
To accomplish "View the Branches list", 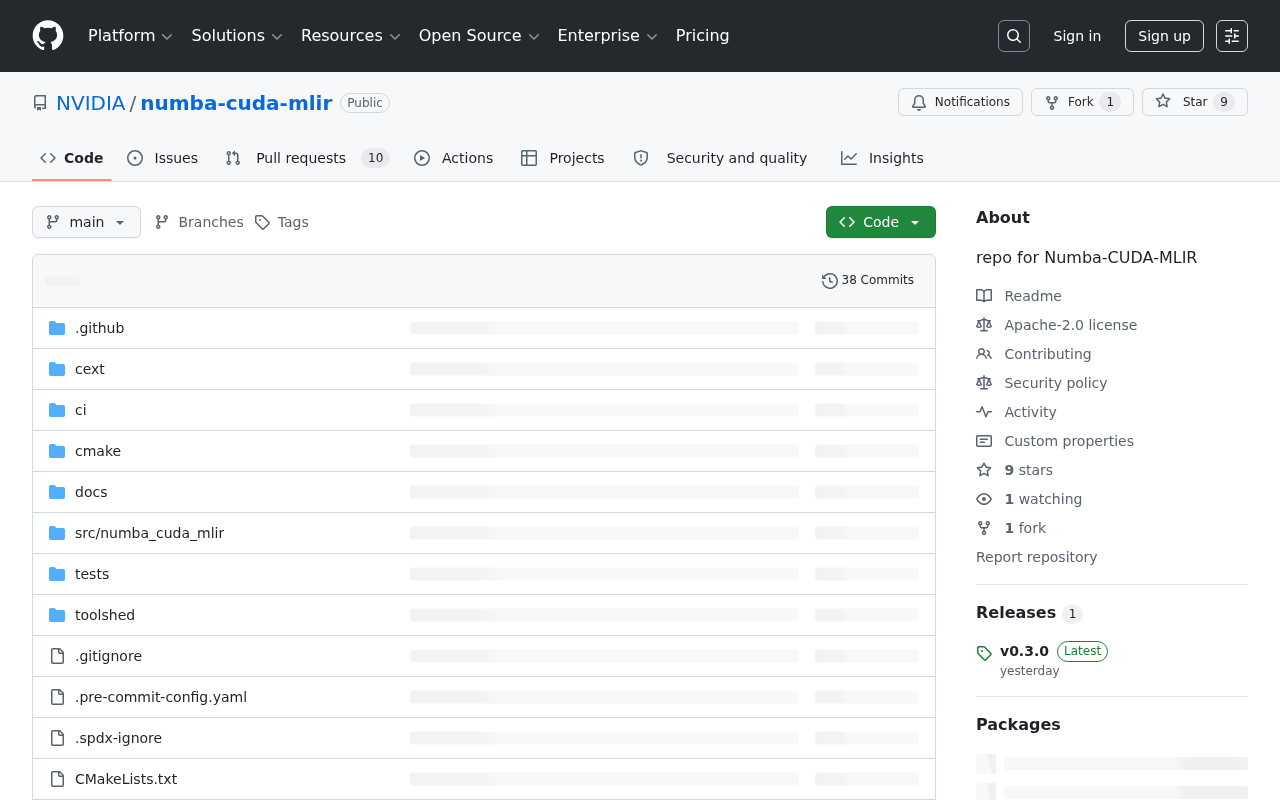I will point(199,222).
